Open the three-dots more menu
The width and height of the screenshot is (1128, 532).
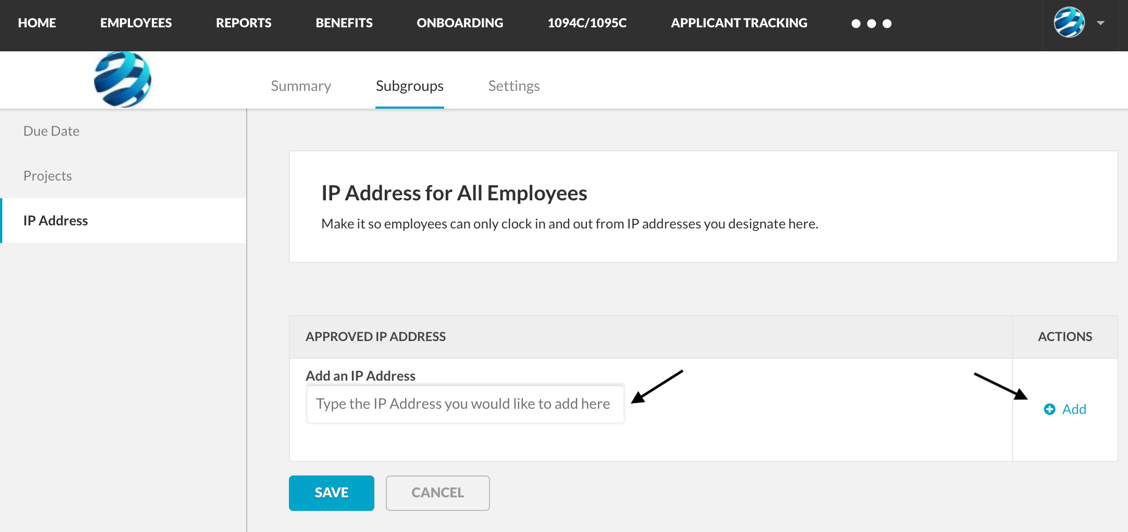point(871,24)
